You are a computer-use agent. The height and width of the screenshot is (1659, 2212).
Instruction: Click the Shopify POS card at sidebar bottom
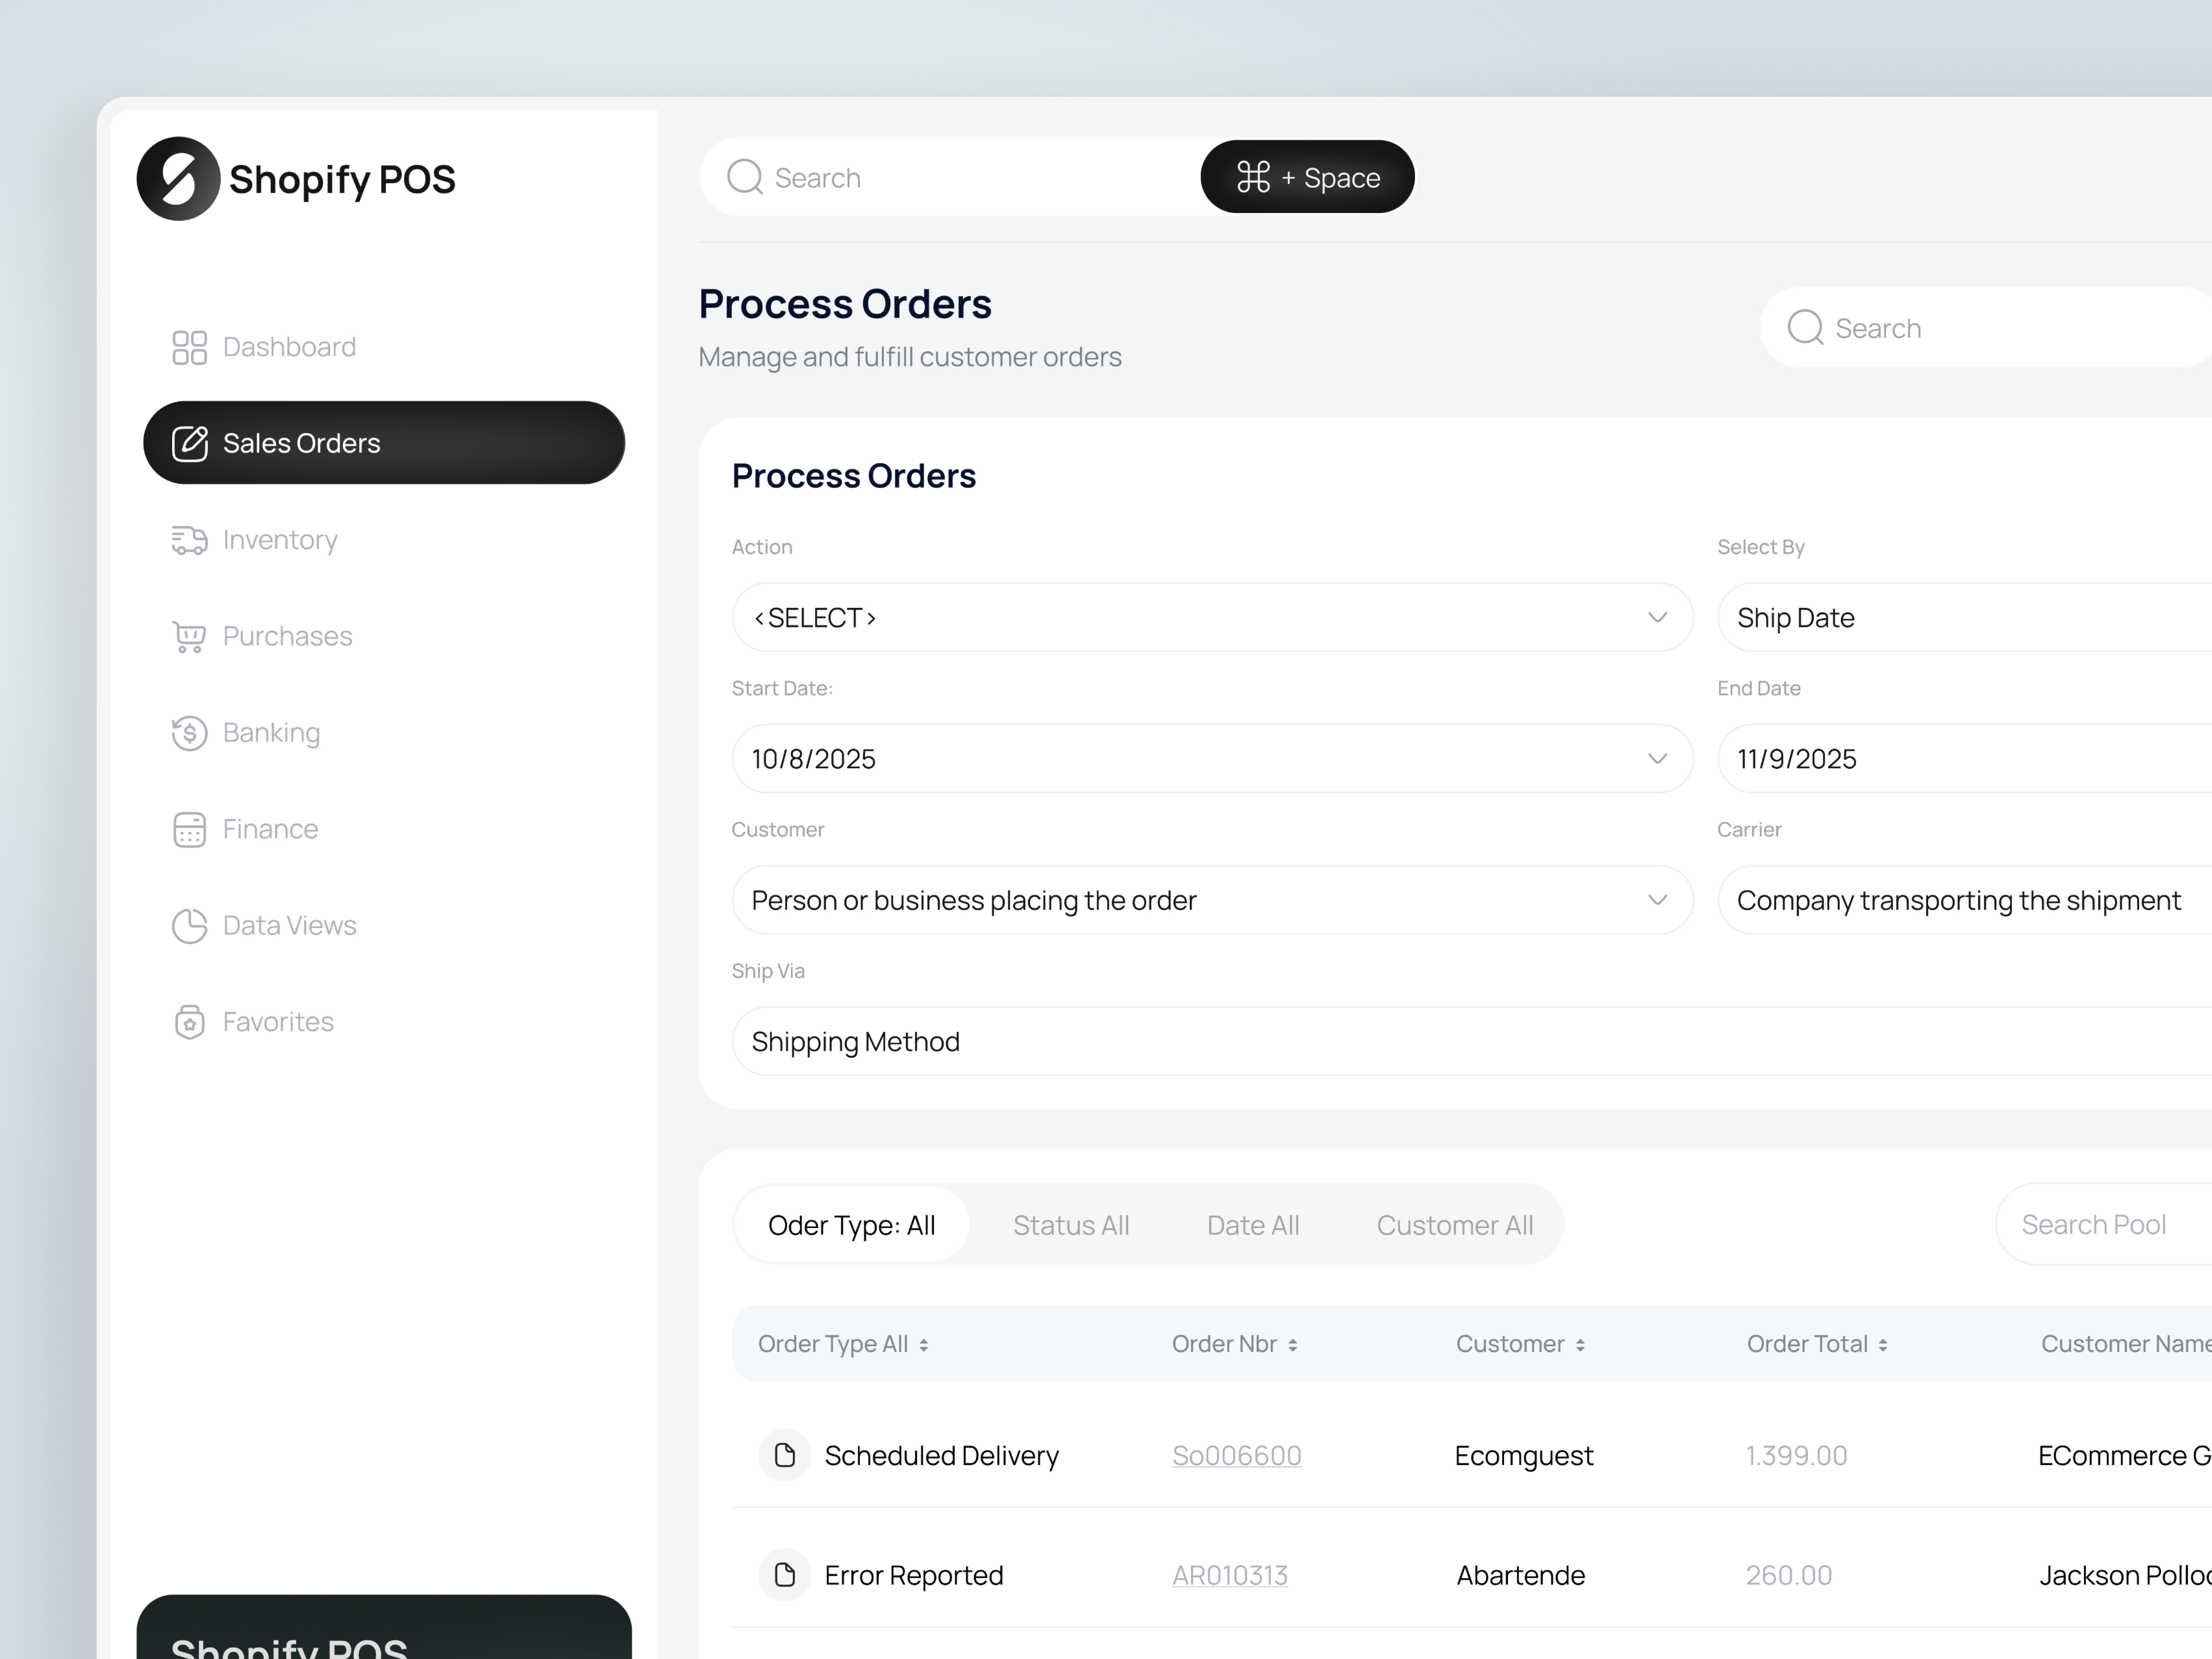384,1627
